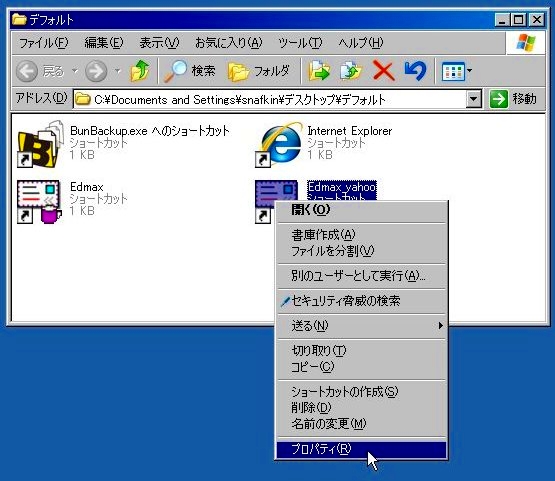
Task: Select the Edmax shortcut icon
Action: click(39, 202)
